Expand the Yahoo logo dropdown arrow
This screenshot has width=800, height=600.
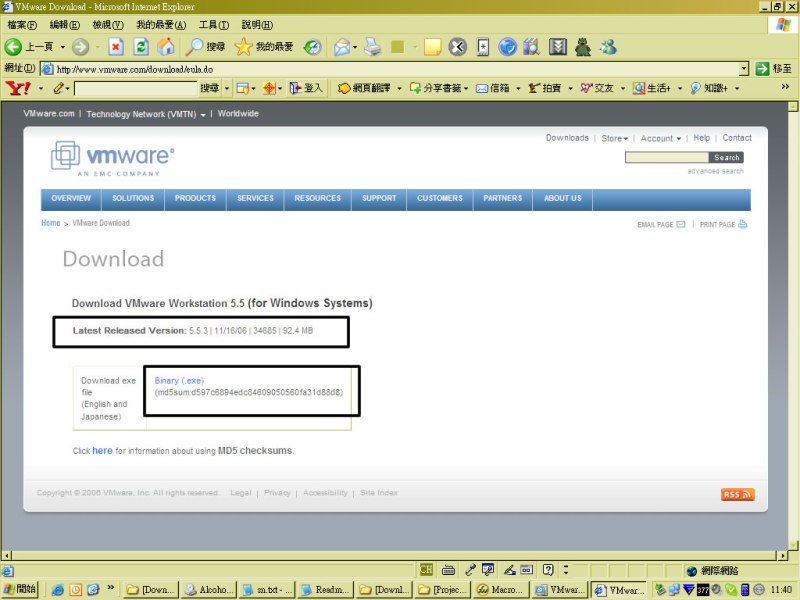click(x=41, y=88)
